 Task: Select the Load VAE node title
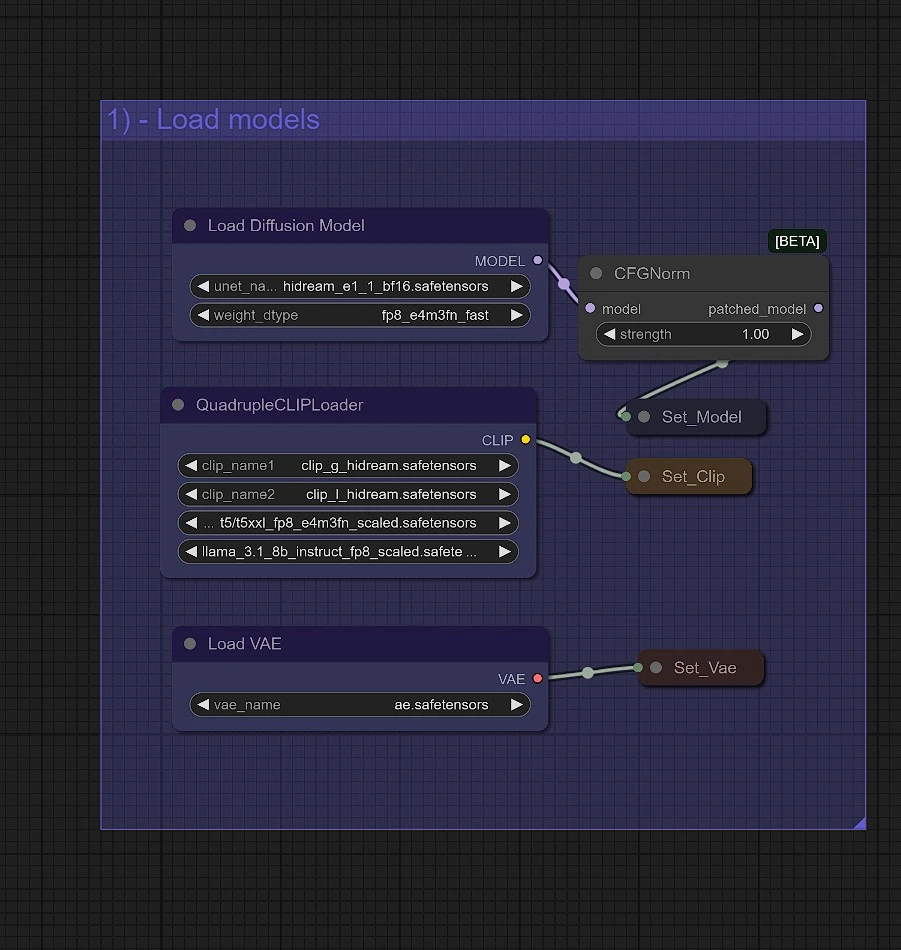(x=361, y=643)
